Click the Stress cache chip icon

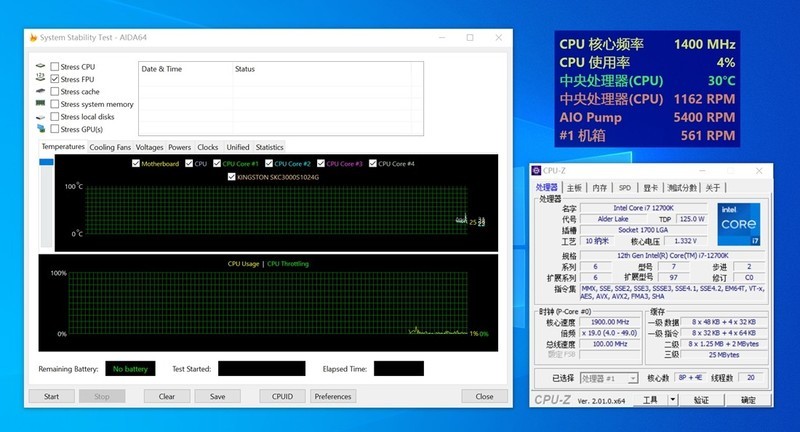click(x=40, y=91)
